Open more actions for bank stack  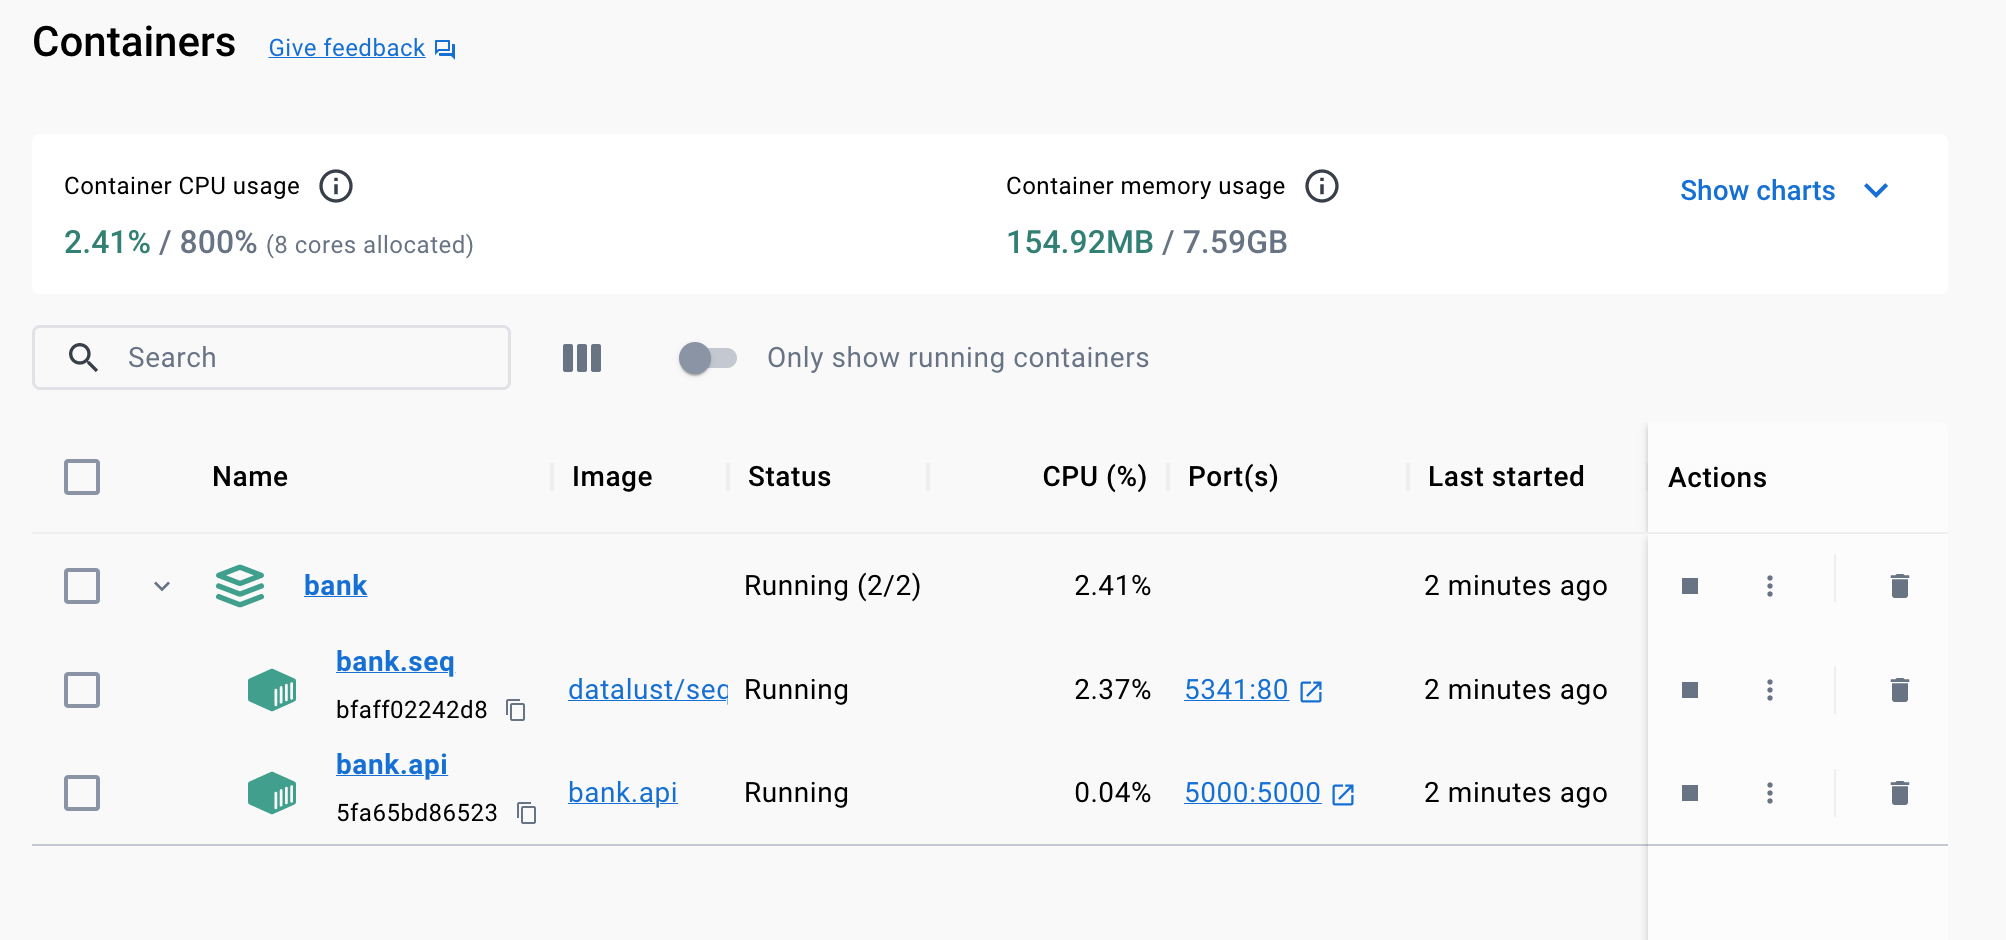(x=1769, y=586)
